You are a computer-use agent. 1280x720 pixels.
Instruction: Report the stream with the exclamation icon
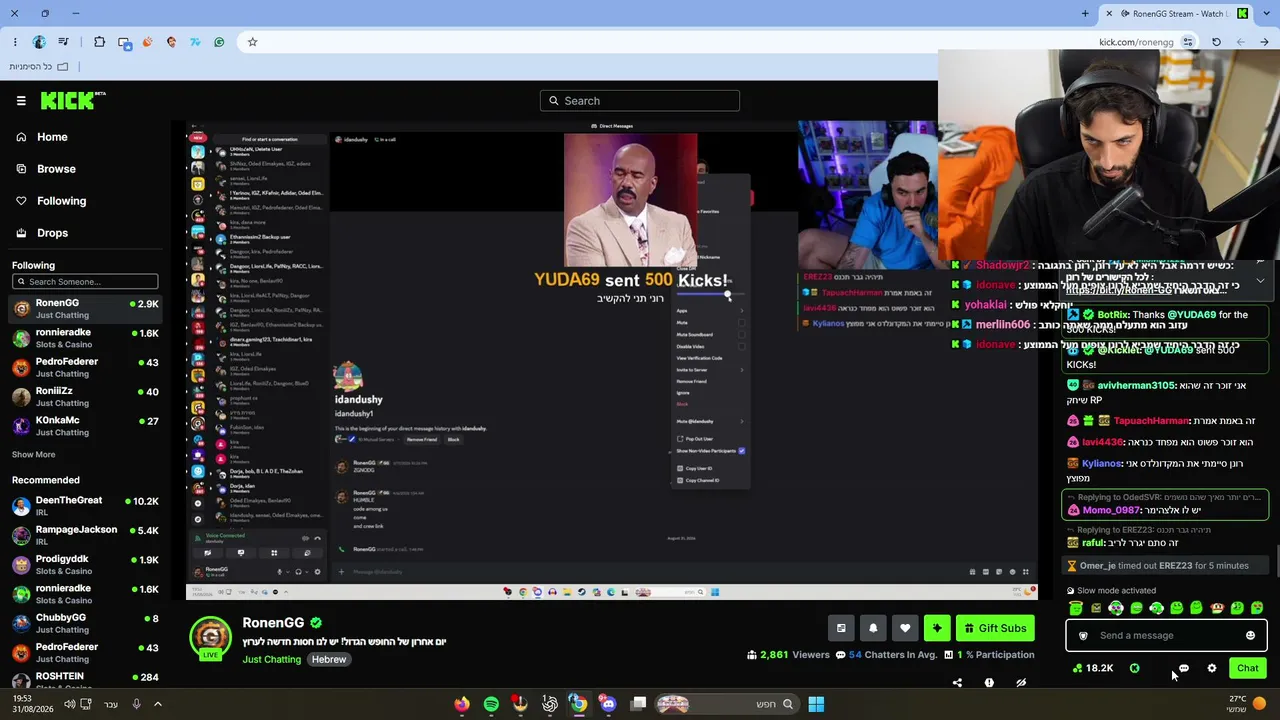tap(989, 683)
